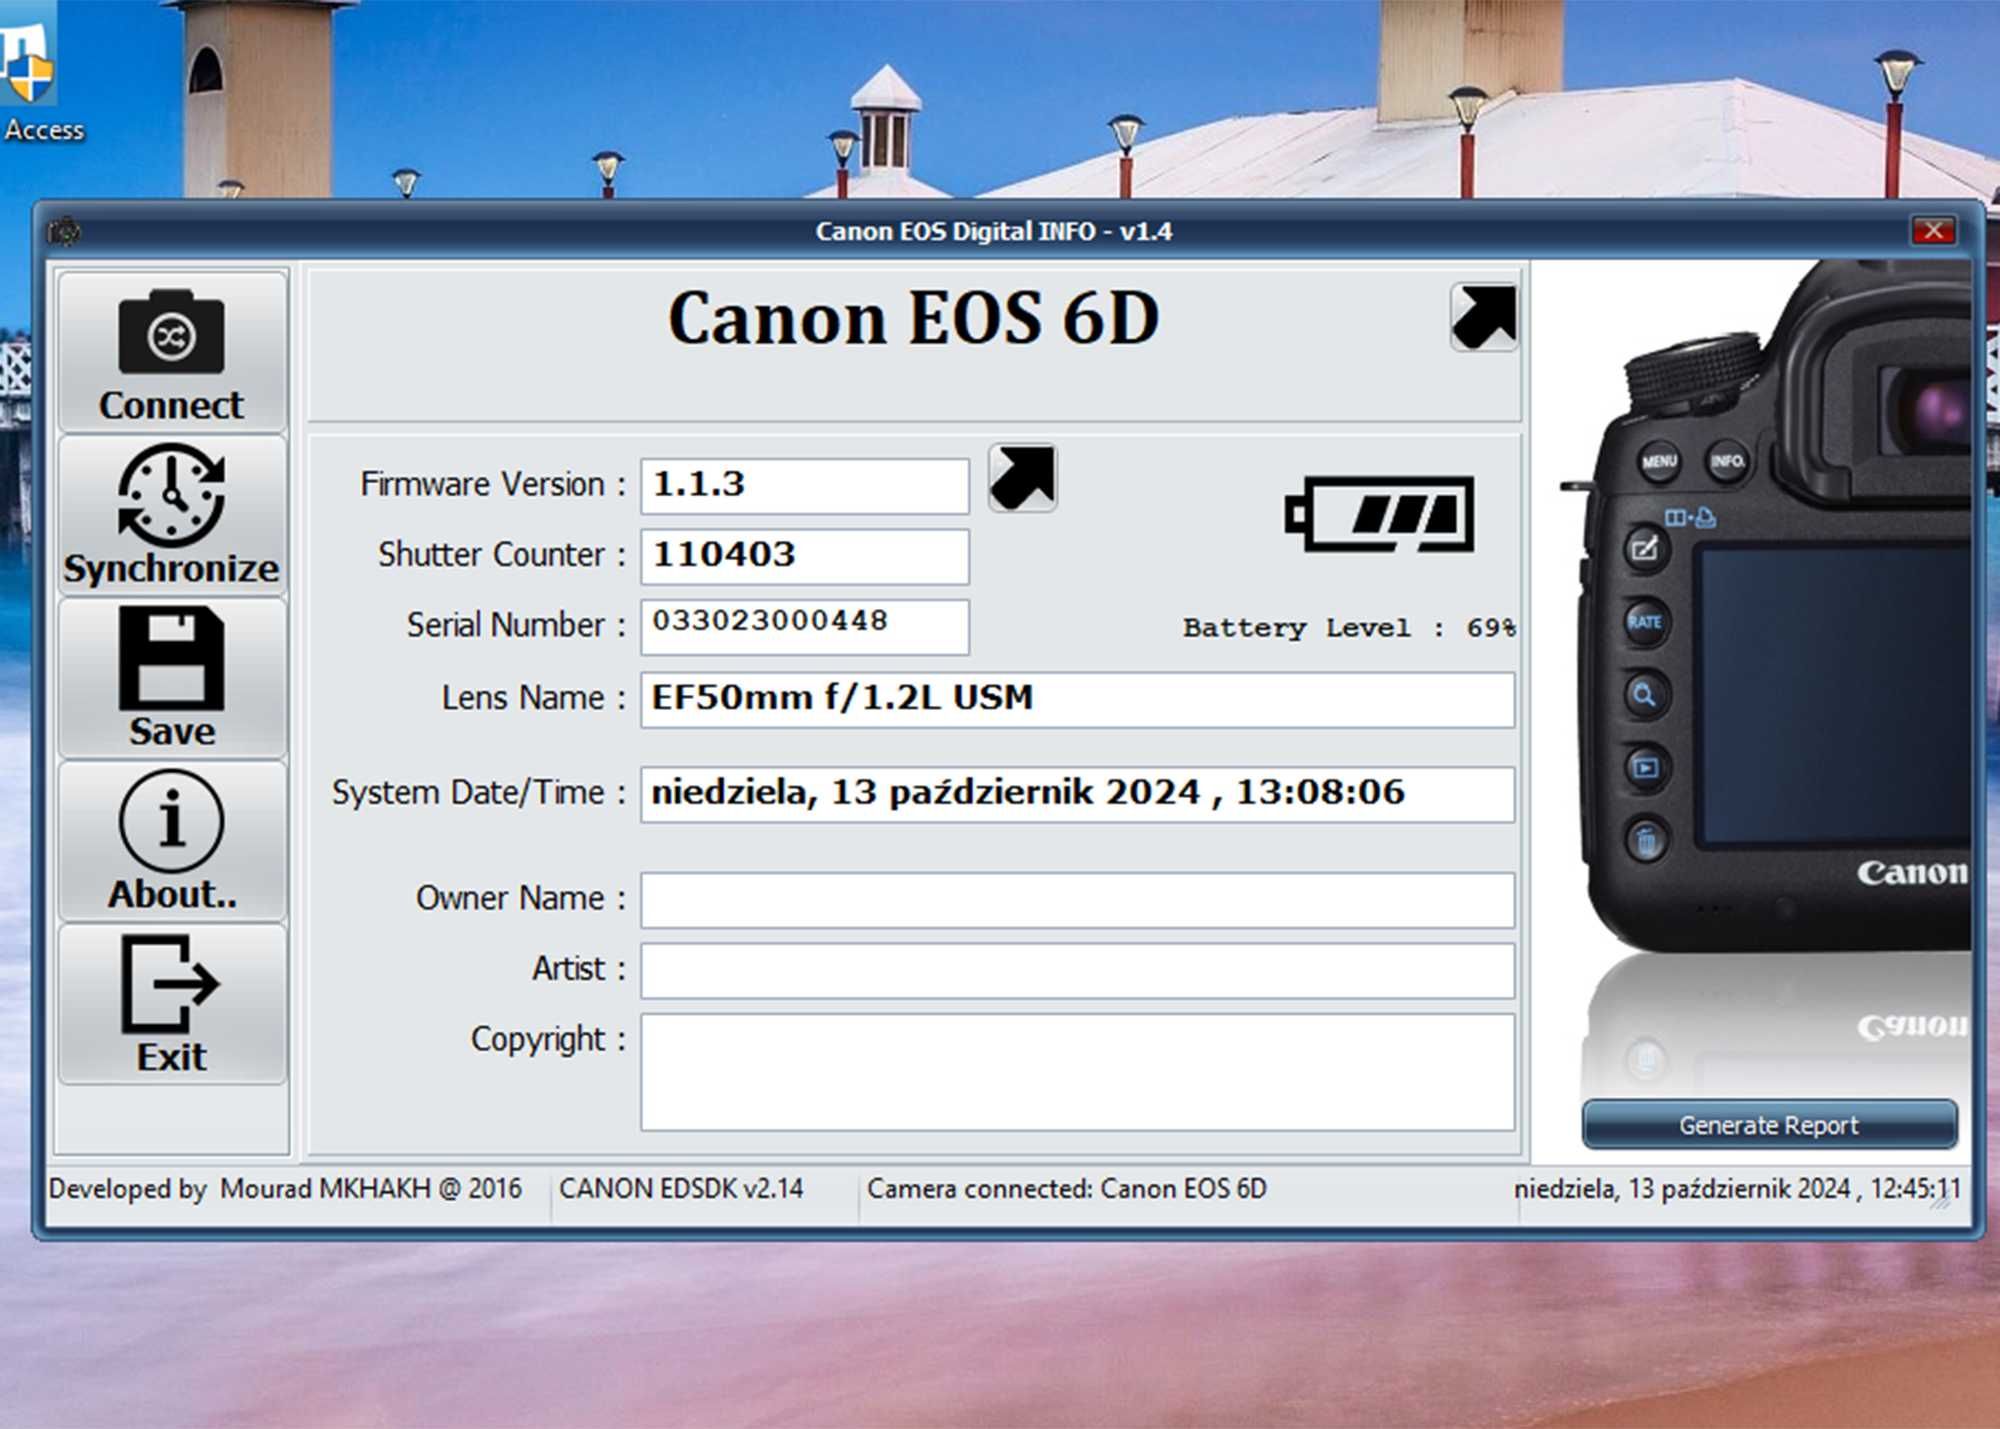Click the Serial Number label
The height and width of the screenshot is (1429, 2000).
coord(516,624)
